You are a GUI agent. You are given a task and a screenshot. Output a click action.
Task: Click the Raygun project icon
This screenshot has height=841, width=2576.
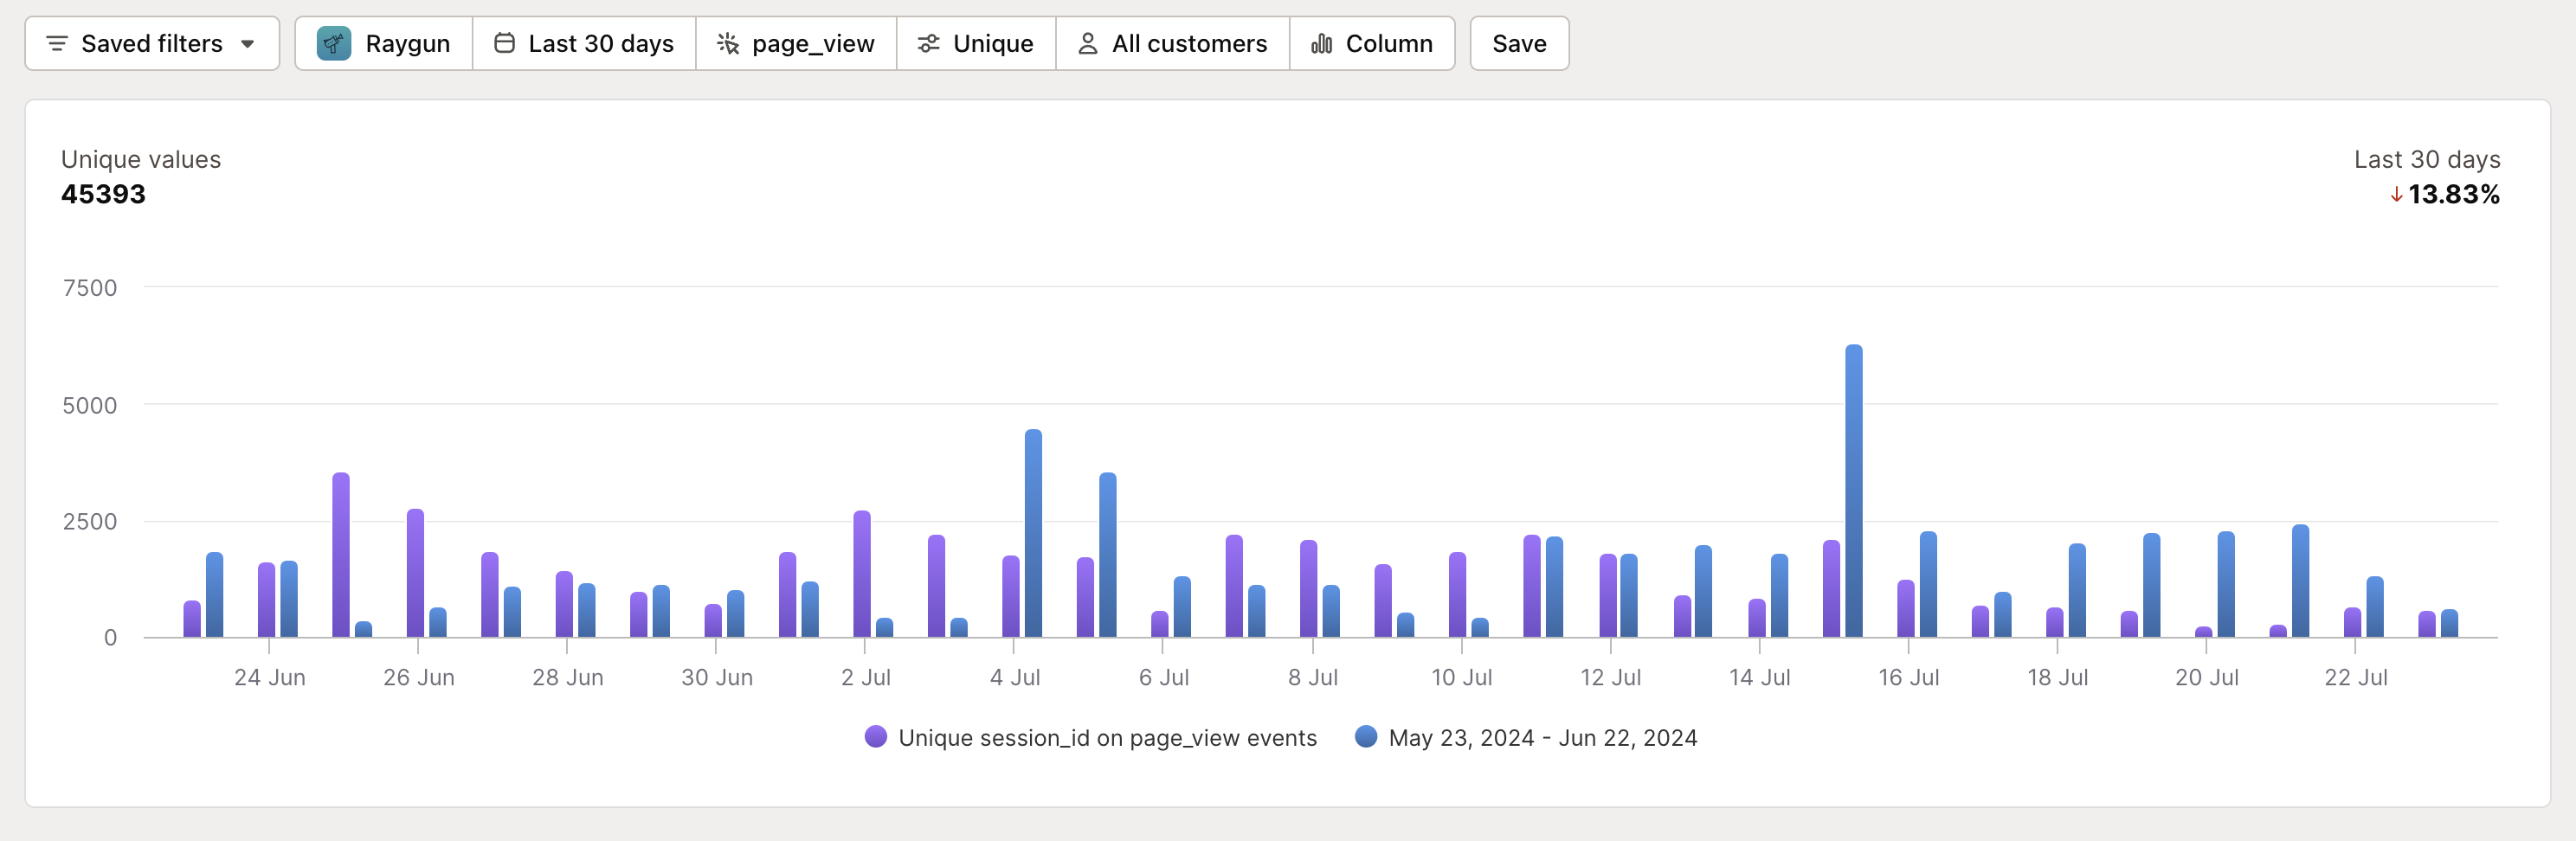point(334,43)
